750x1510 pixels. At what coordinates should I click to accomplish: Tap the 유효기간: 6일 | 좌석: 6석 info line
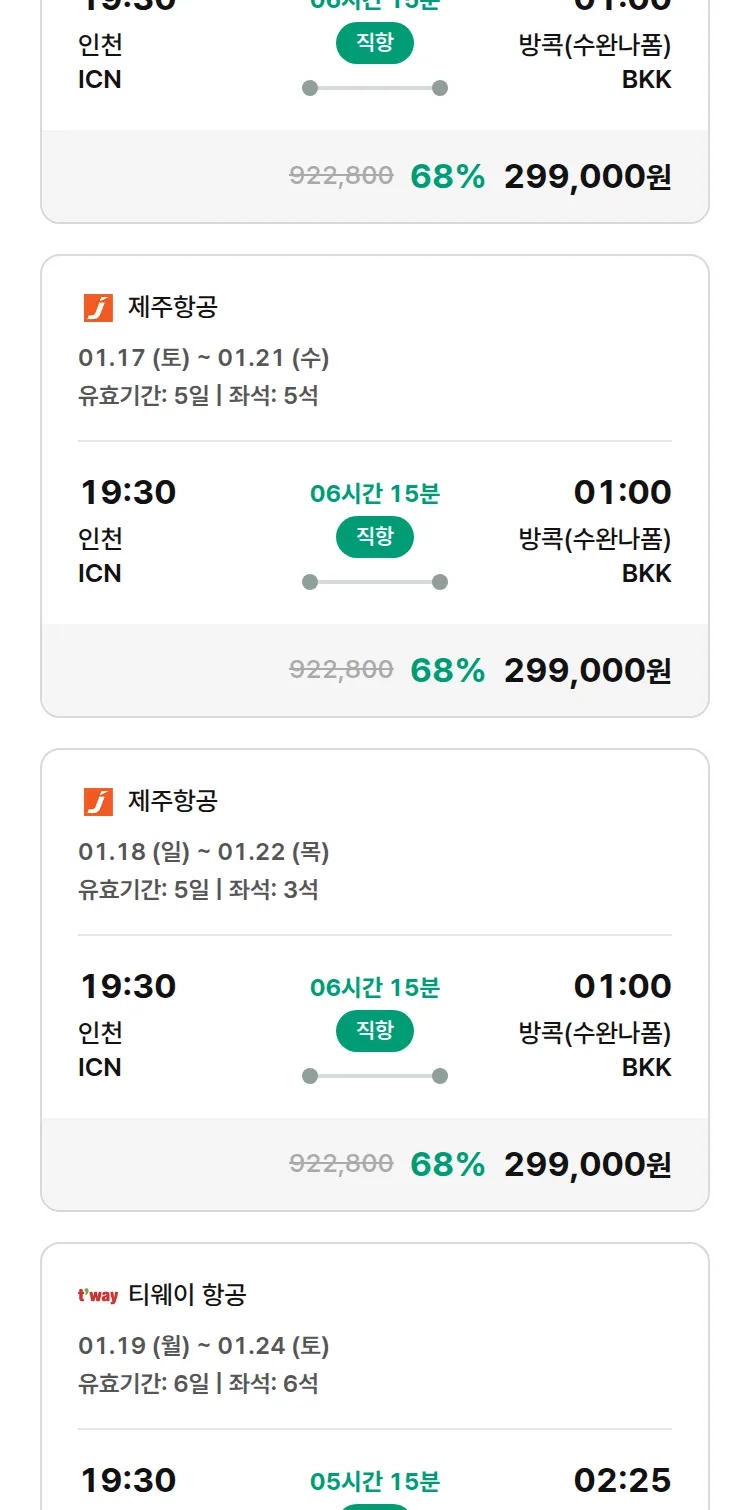[x=198, y=1384]
